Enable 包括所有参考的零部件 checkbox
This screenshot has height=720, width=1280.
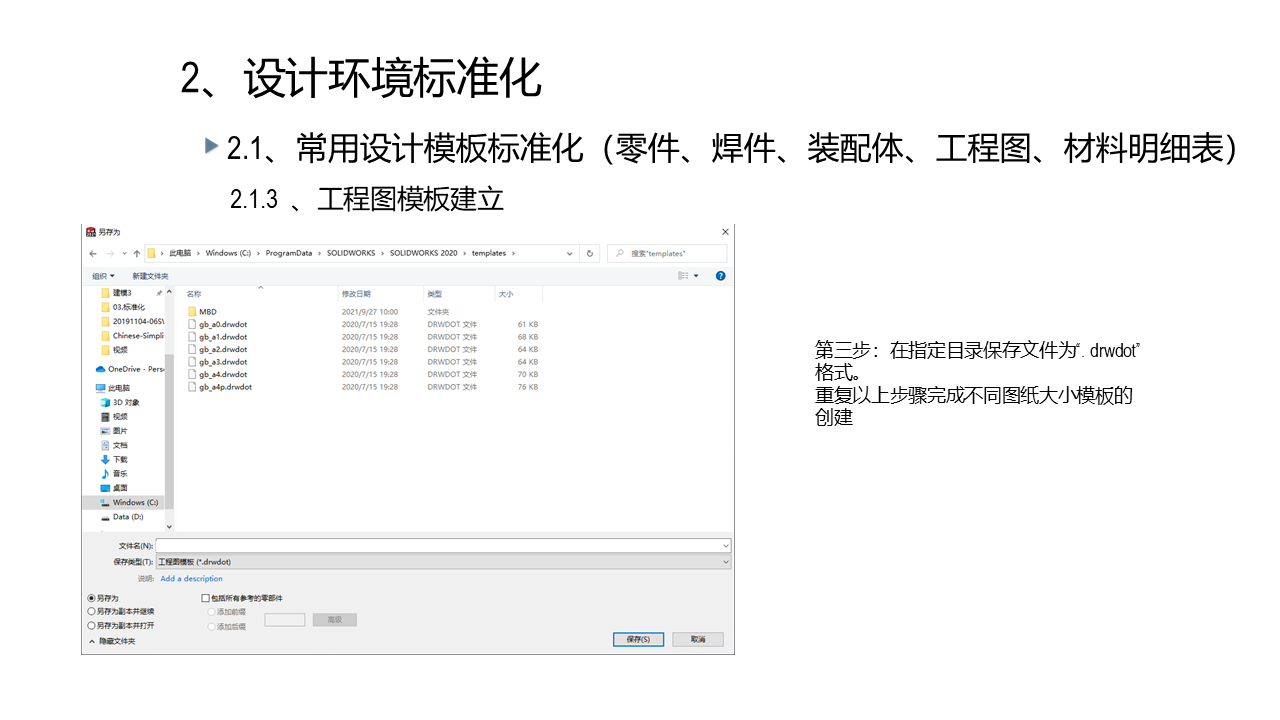[x=206, y=598]
